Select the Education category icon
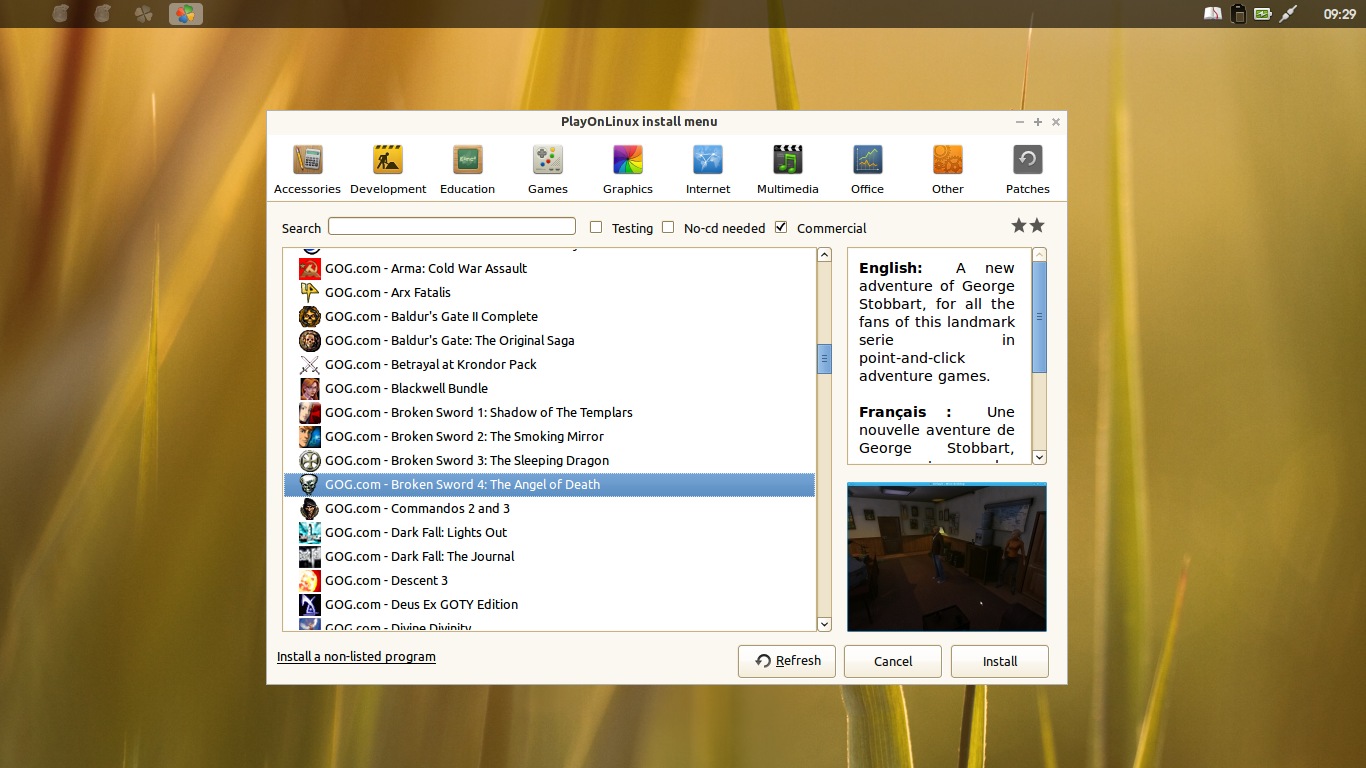 tap(468, 160)
